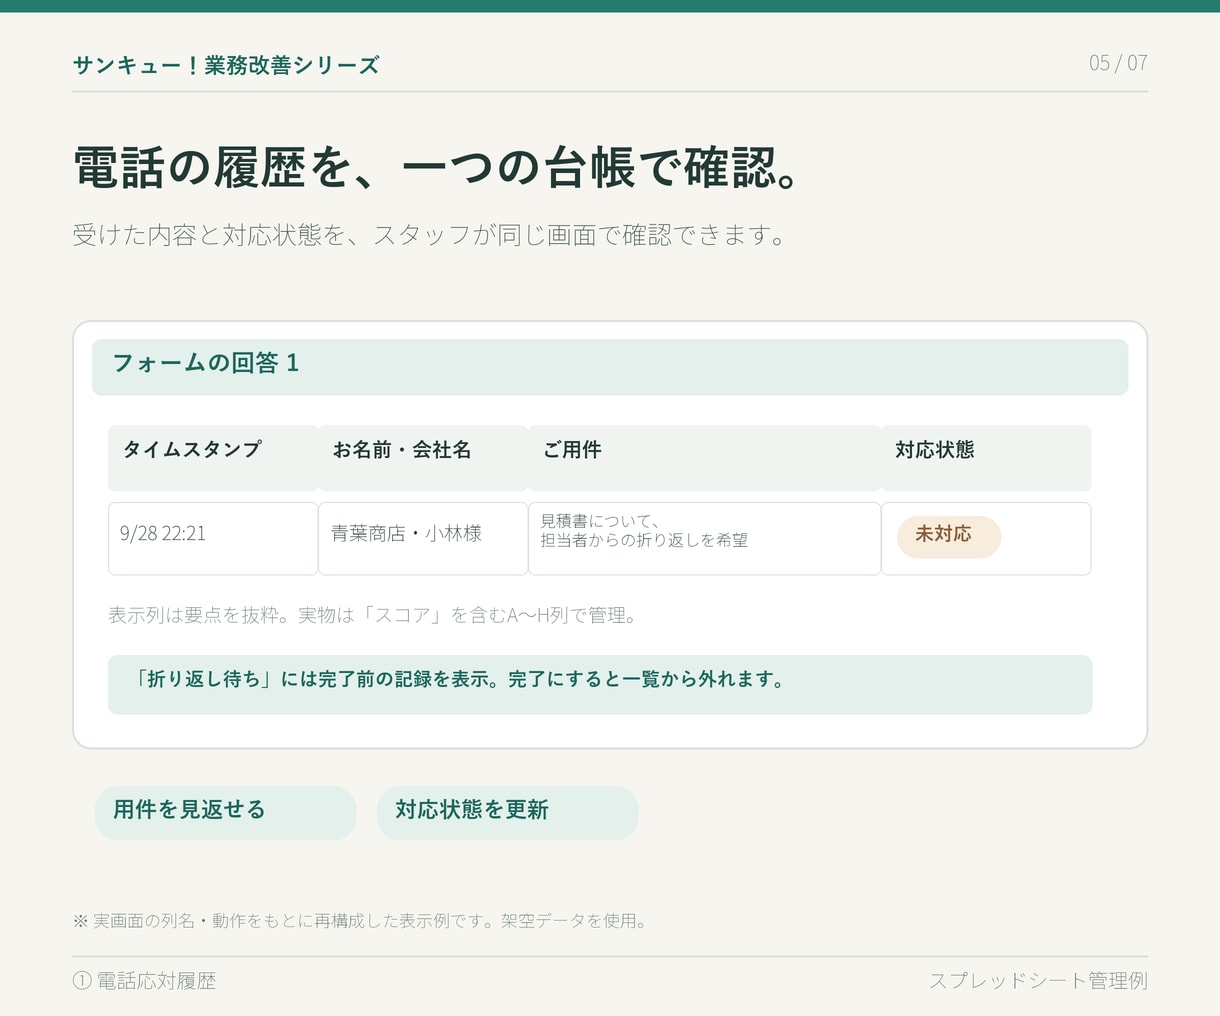The height and width of the screenshot is (1016, 1220).
Task: Click the 05 / 07 page indicator
Action: [1118, 63]
